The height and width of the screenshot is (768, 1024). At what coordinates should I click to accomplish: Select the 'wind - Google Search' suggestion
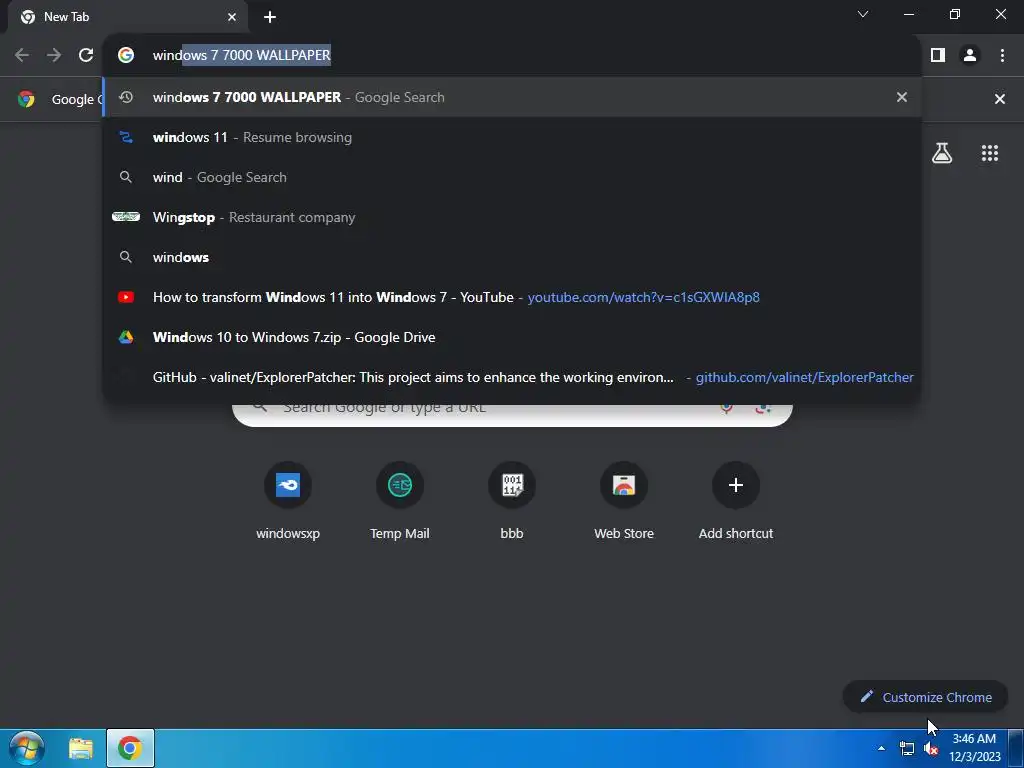513,177
